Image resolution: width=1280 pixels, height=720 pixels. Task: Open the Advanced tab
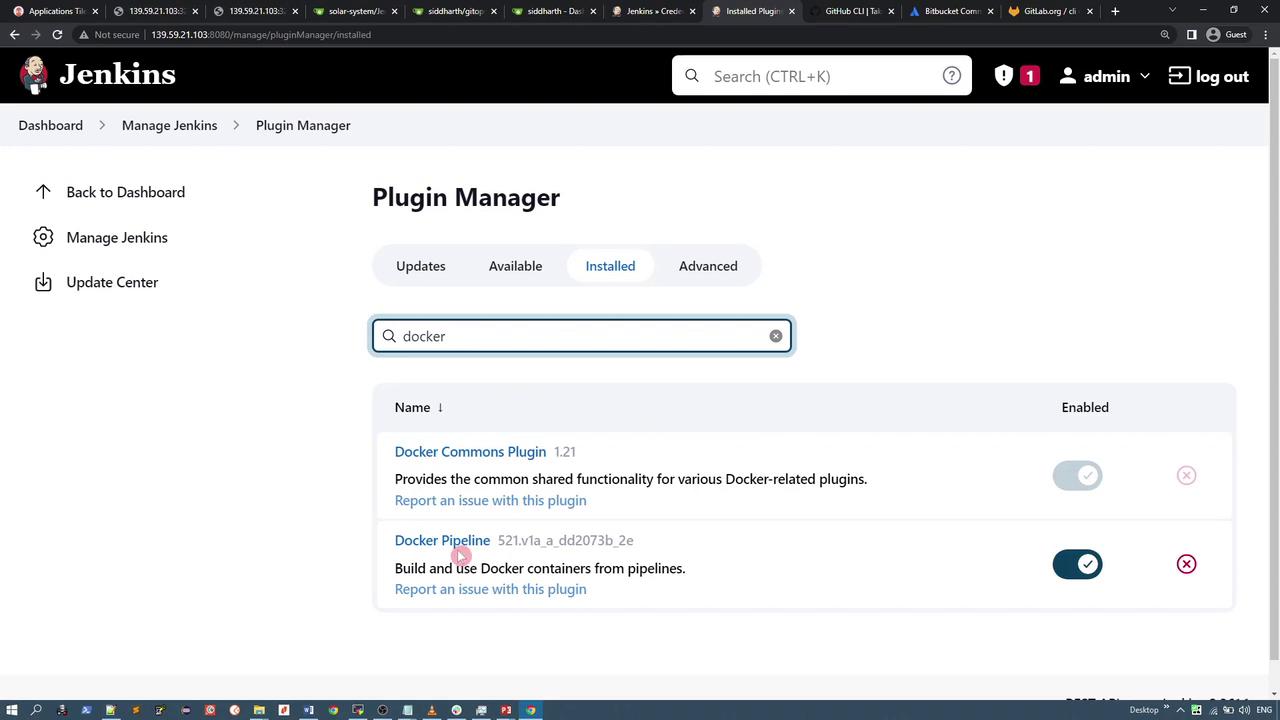[x=708, y=266]
